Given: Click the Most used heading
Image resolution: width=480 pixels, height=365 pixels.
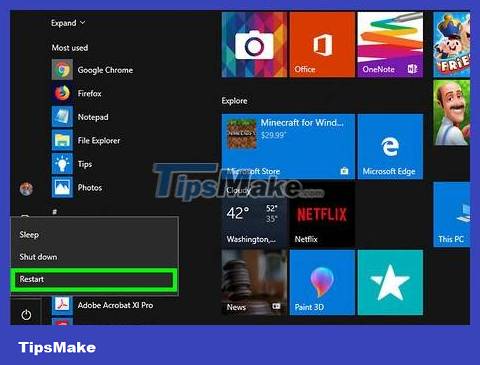Looking at the screenshot, I should click(x=70, y=48).
